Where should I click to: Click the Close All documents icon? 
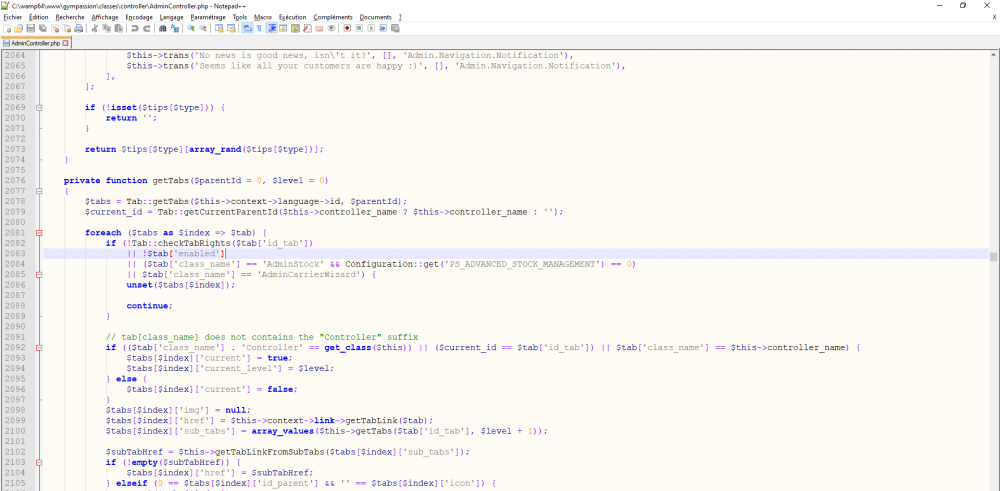[67, 28]
